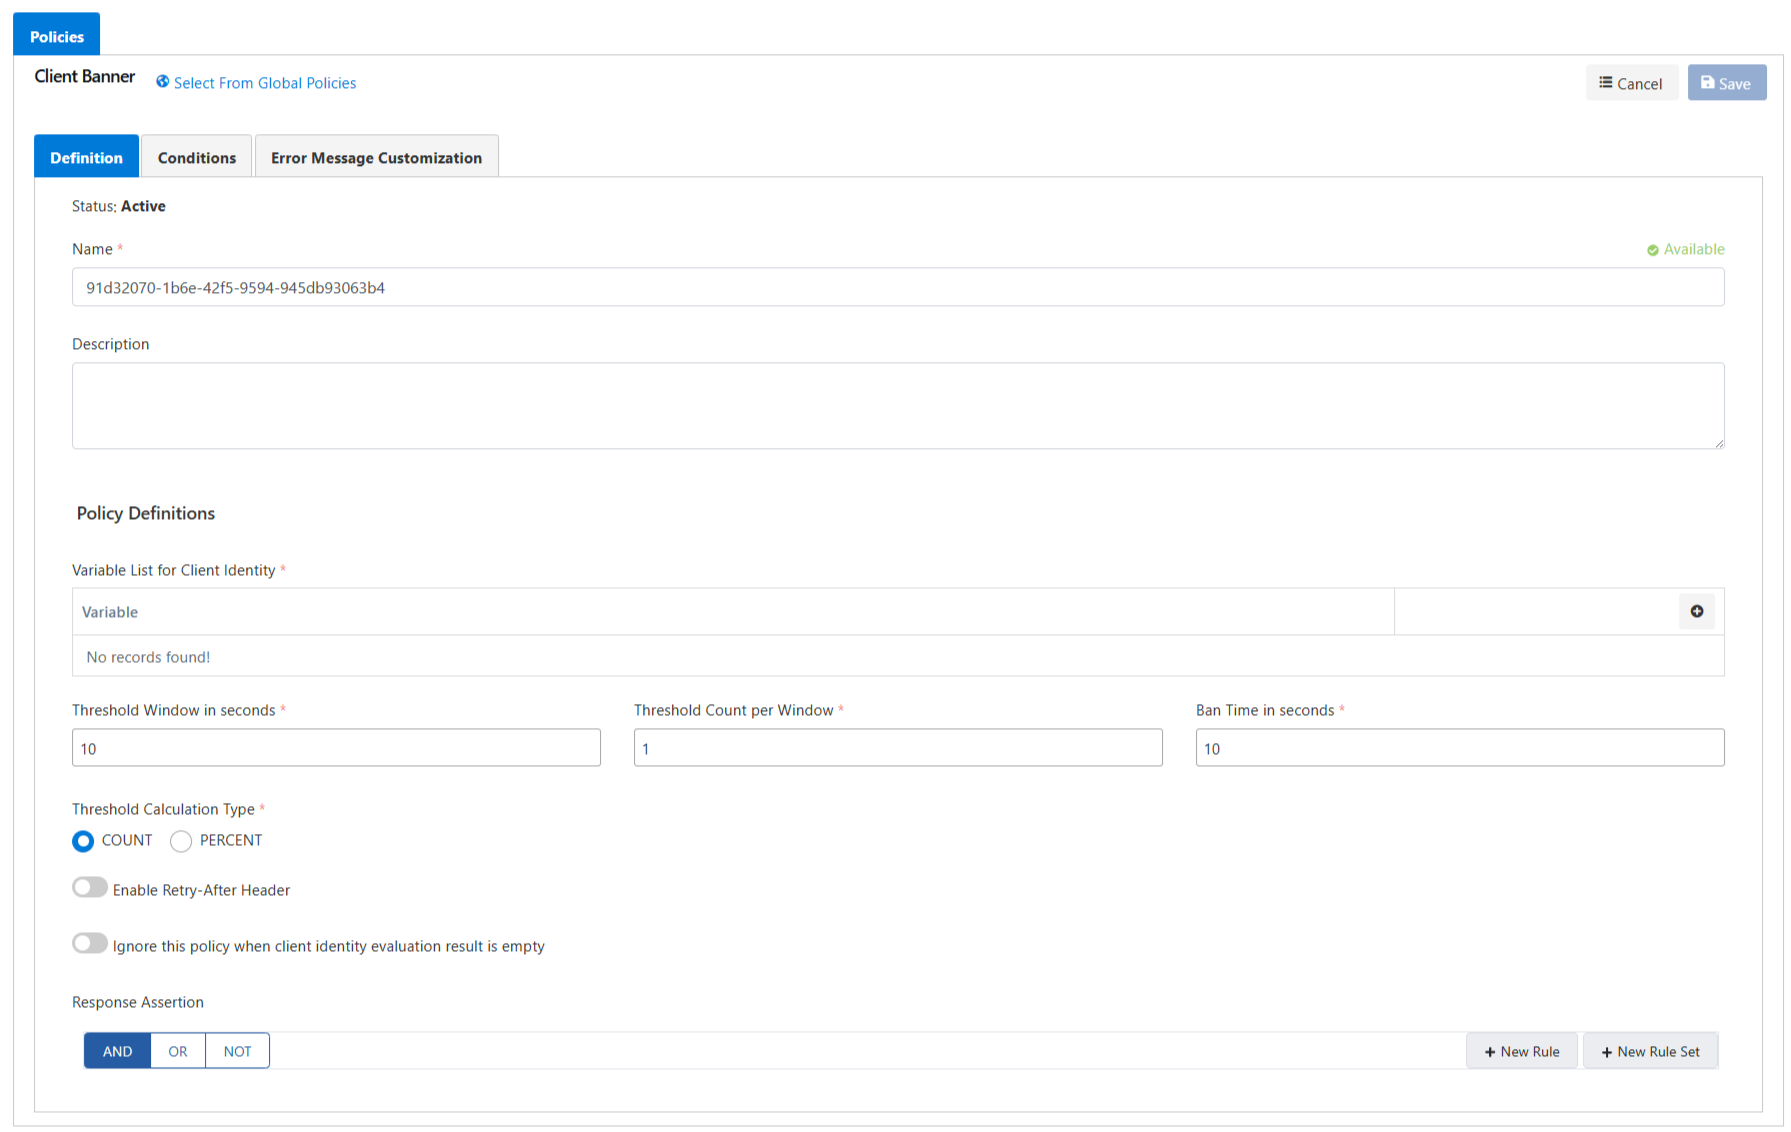Switch to the Conditions tab
This screenshot has height=1132, width=1791.
tap(196, 158)
